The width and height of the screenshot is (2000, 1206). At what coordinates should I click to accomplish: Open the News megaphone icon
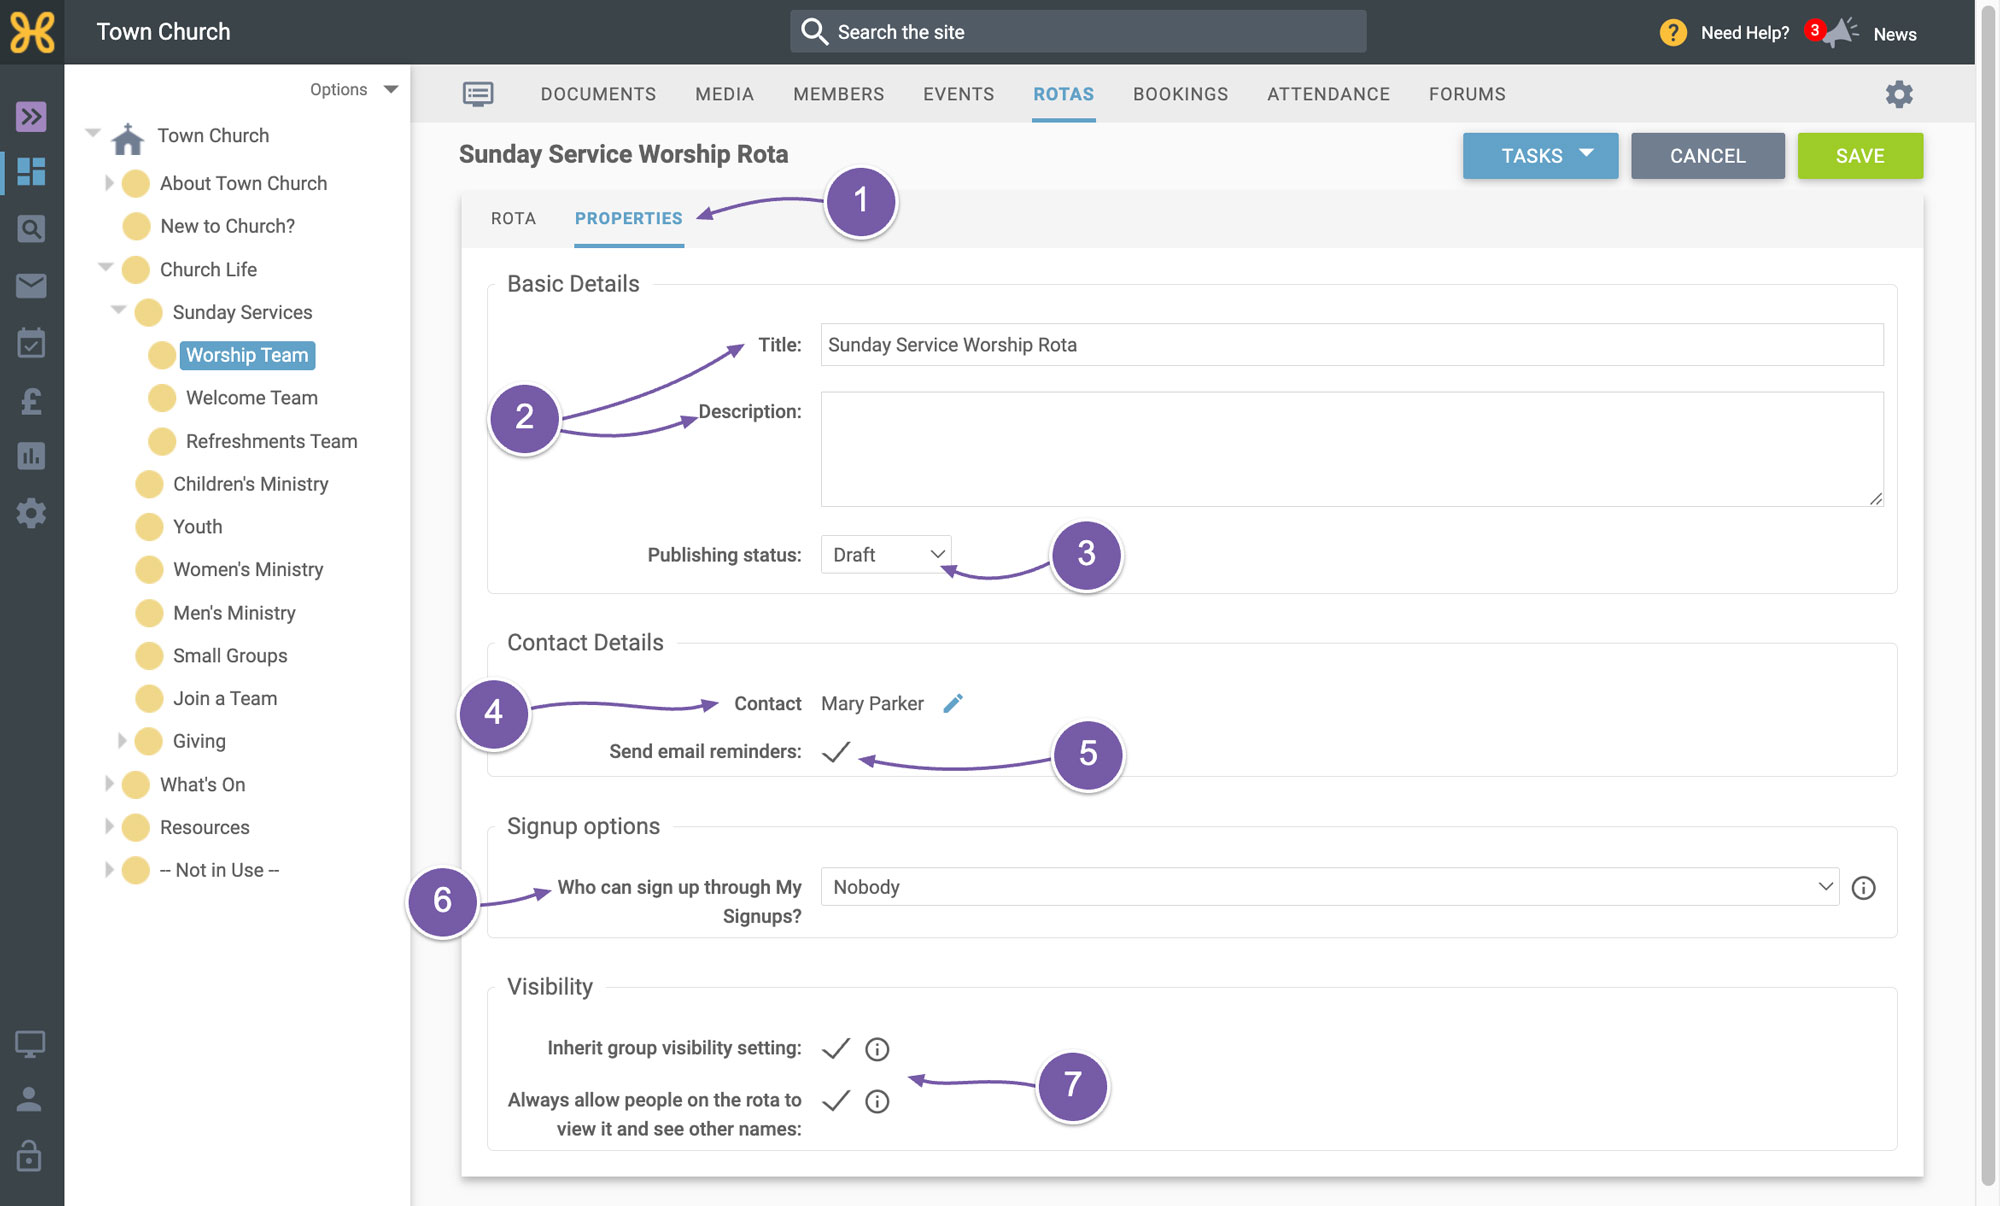click(x=1839, y=33)
